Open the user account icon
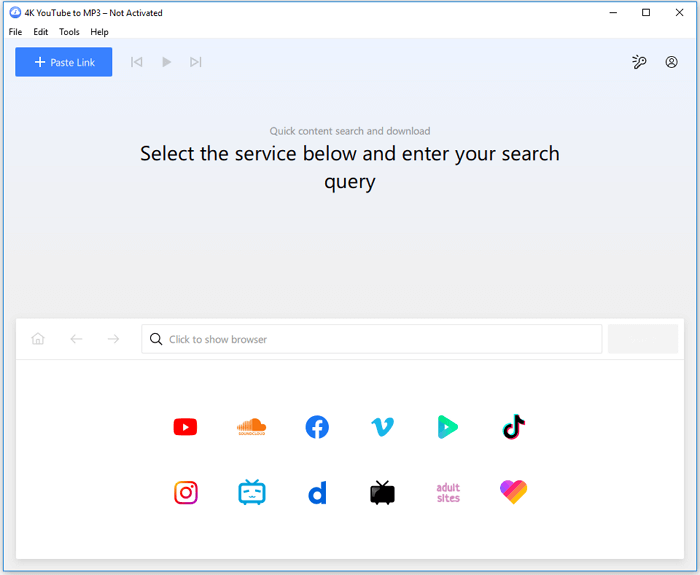Screen dimensions: 700x575 [671, 62]
